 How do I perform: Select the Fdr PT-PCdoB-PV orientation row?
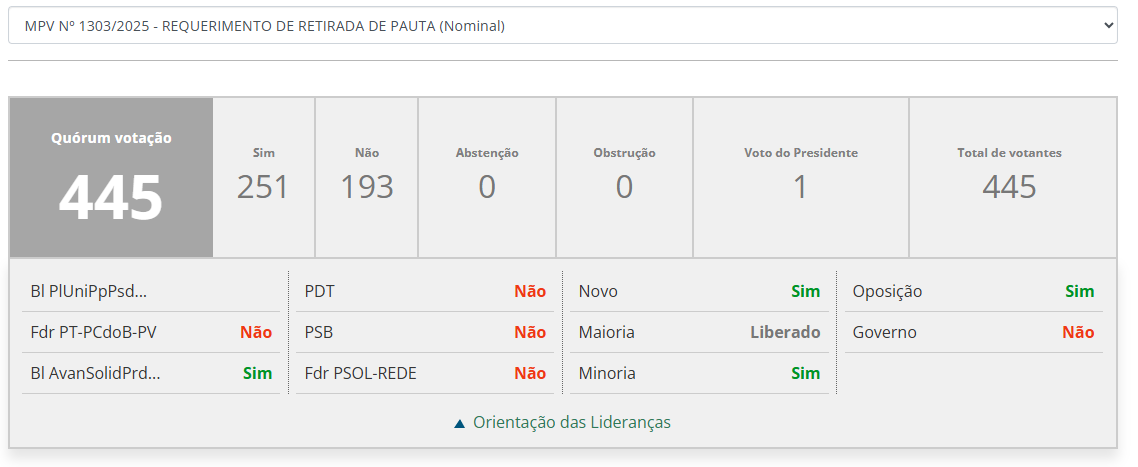(151, 333)
